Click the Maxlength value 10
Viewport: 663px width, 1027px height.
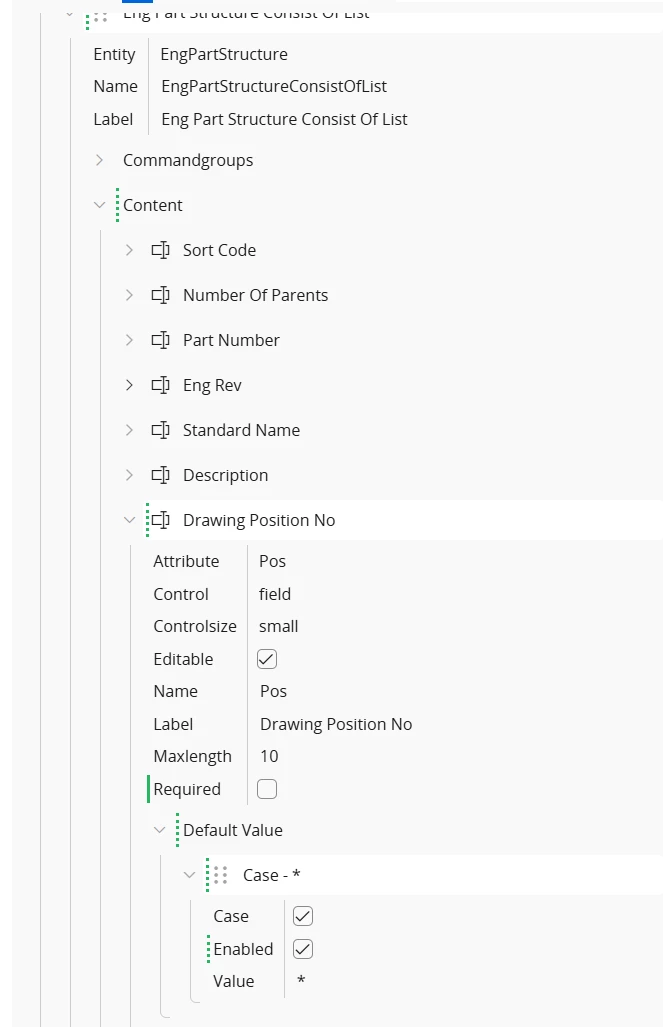[269, 756]
